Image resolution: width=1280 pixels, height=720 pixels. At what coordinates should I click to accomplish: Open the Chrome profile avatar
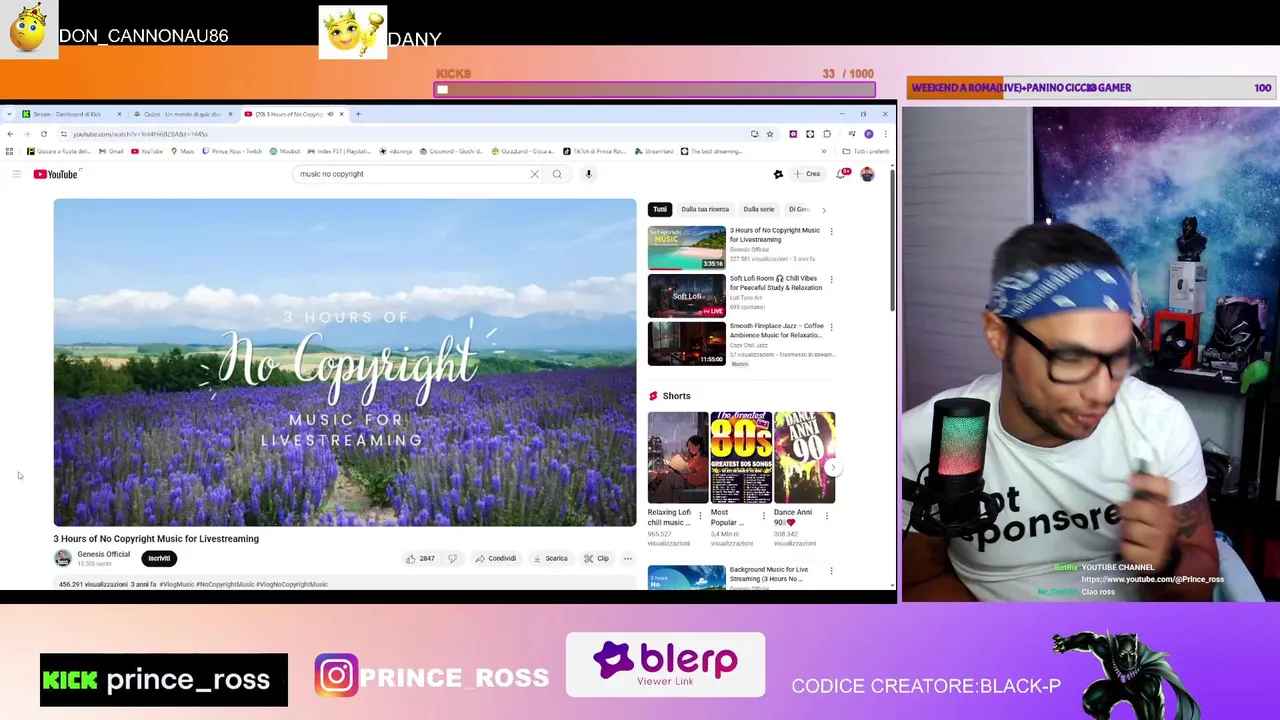(x=869, y=134)
